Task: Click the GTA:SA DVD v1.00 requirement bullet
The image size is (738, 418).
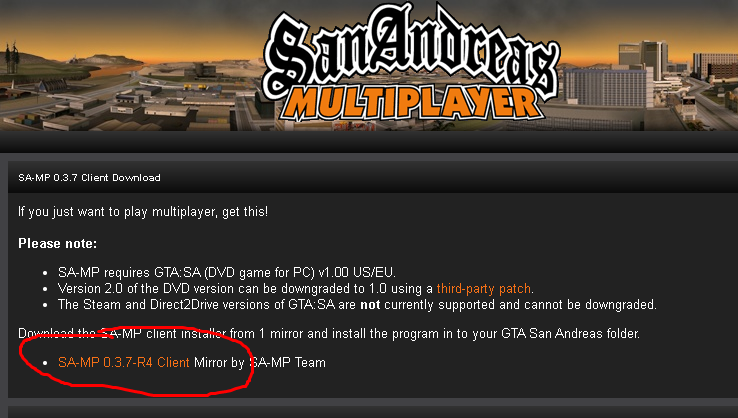Action: coord(227,273)
